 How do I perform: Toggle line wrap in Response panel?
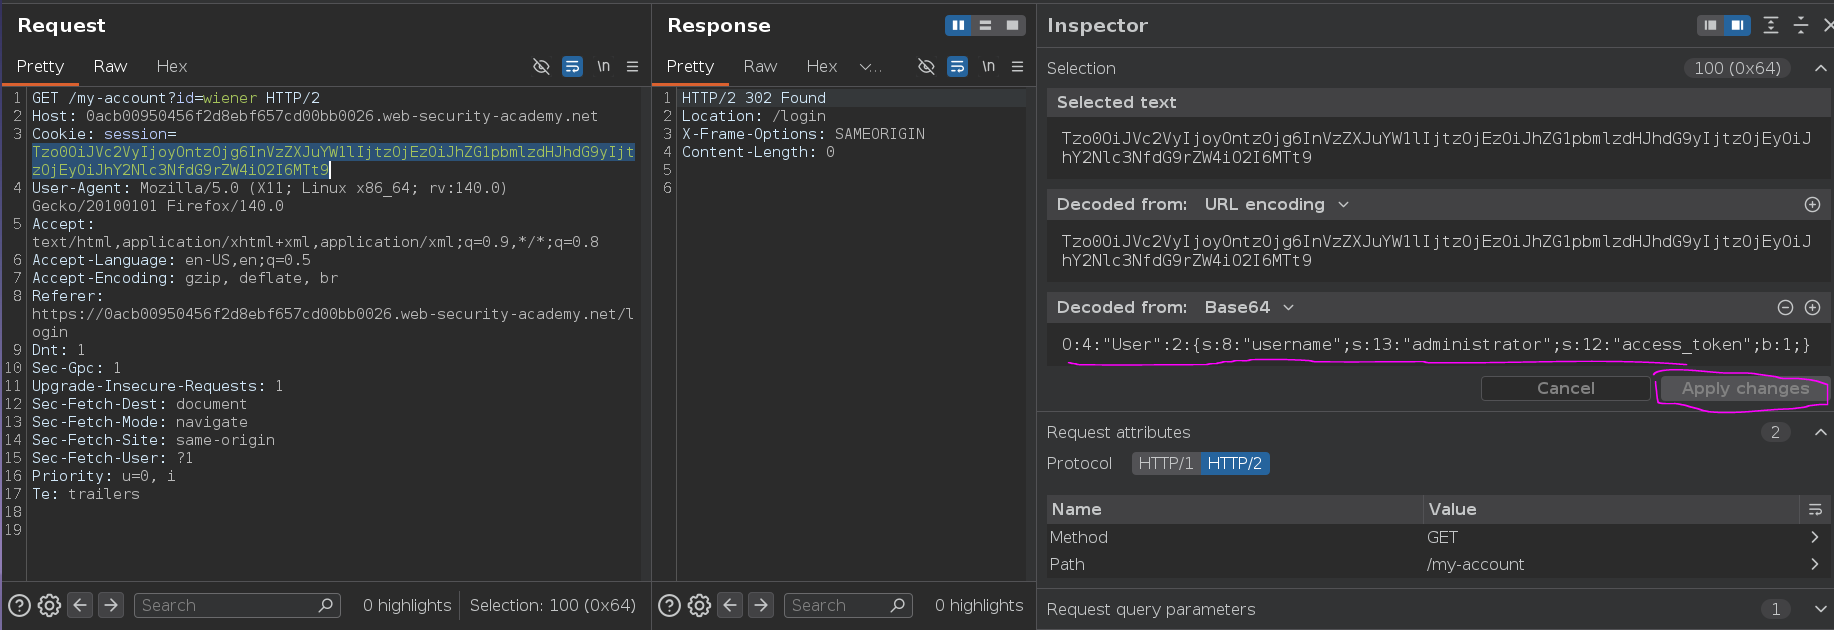point(957,66)
